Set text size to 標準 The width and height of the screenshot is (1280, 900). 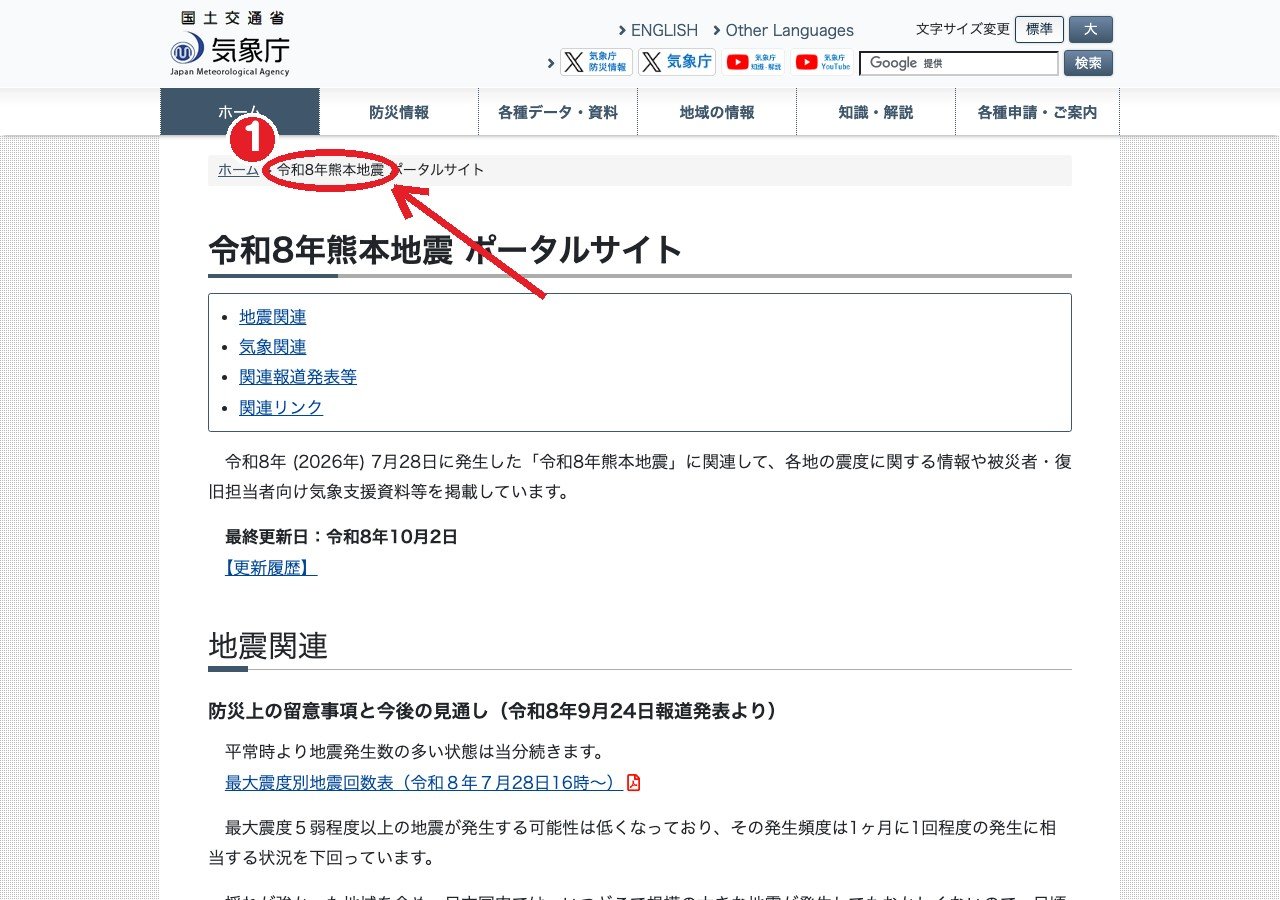[1039, 29]
